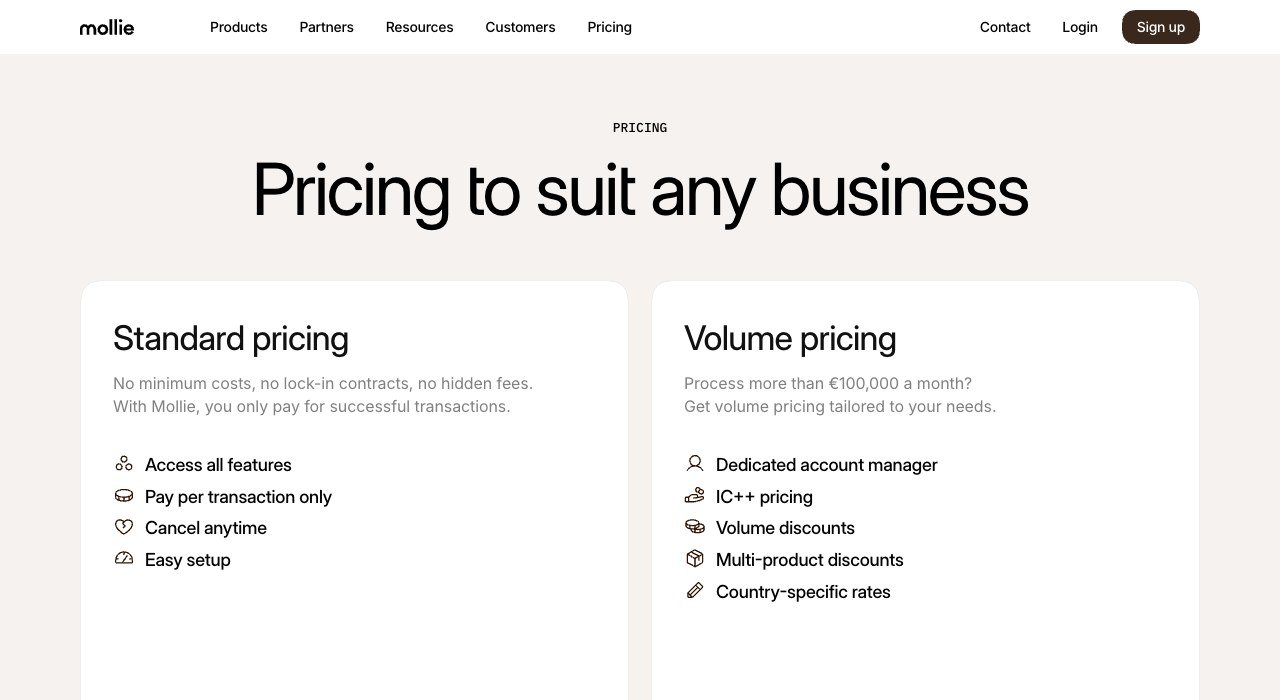Screen dimensions: 1280x700
Task: Click the Country-specific rates pencil icon
Action: 695,591
